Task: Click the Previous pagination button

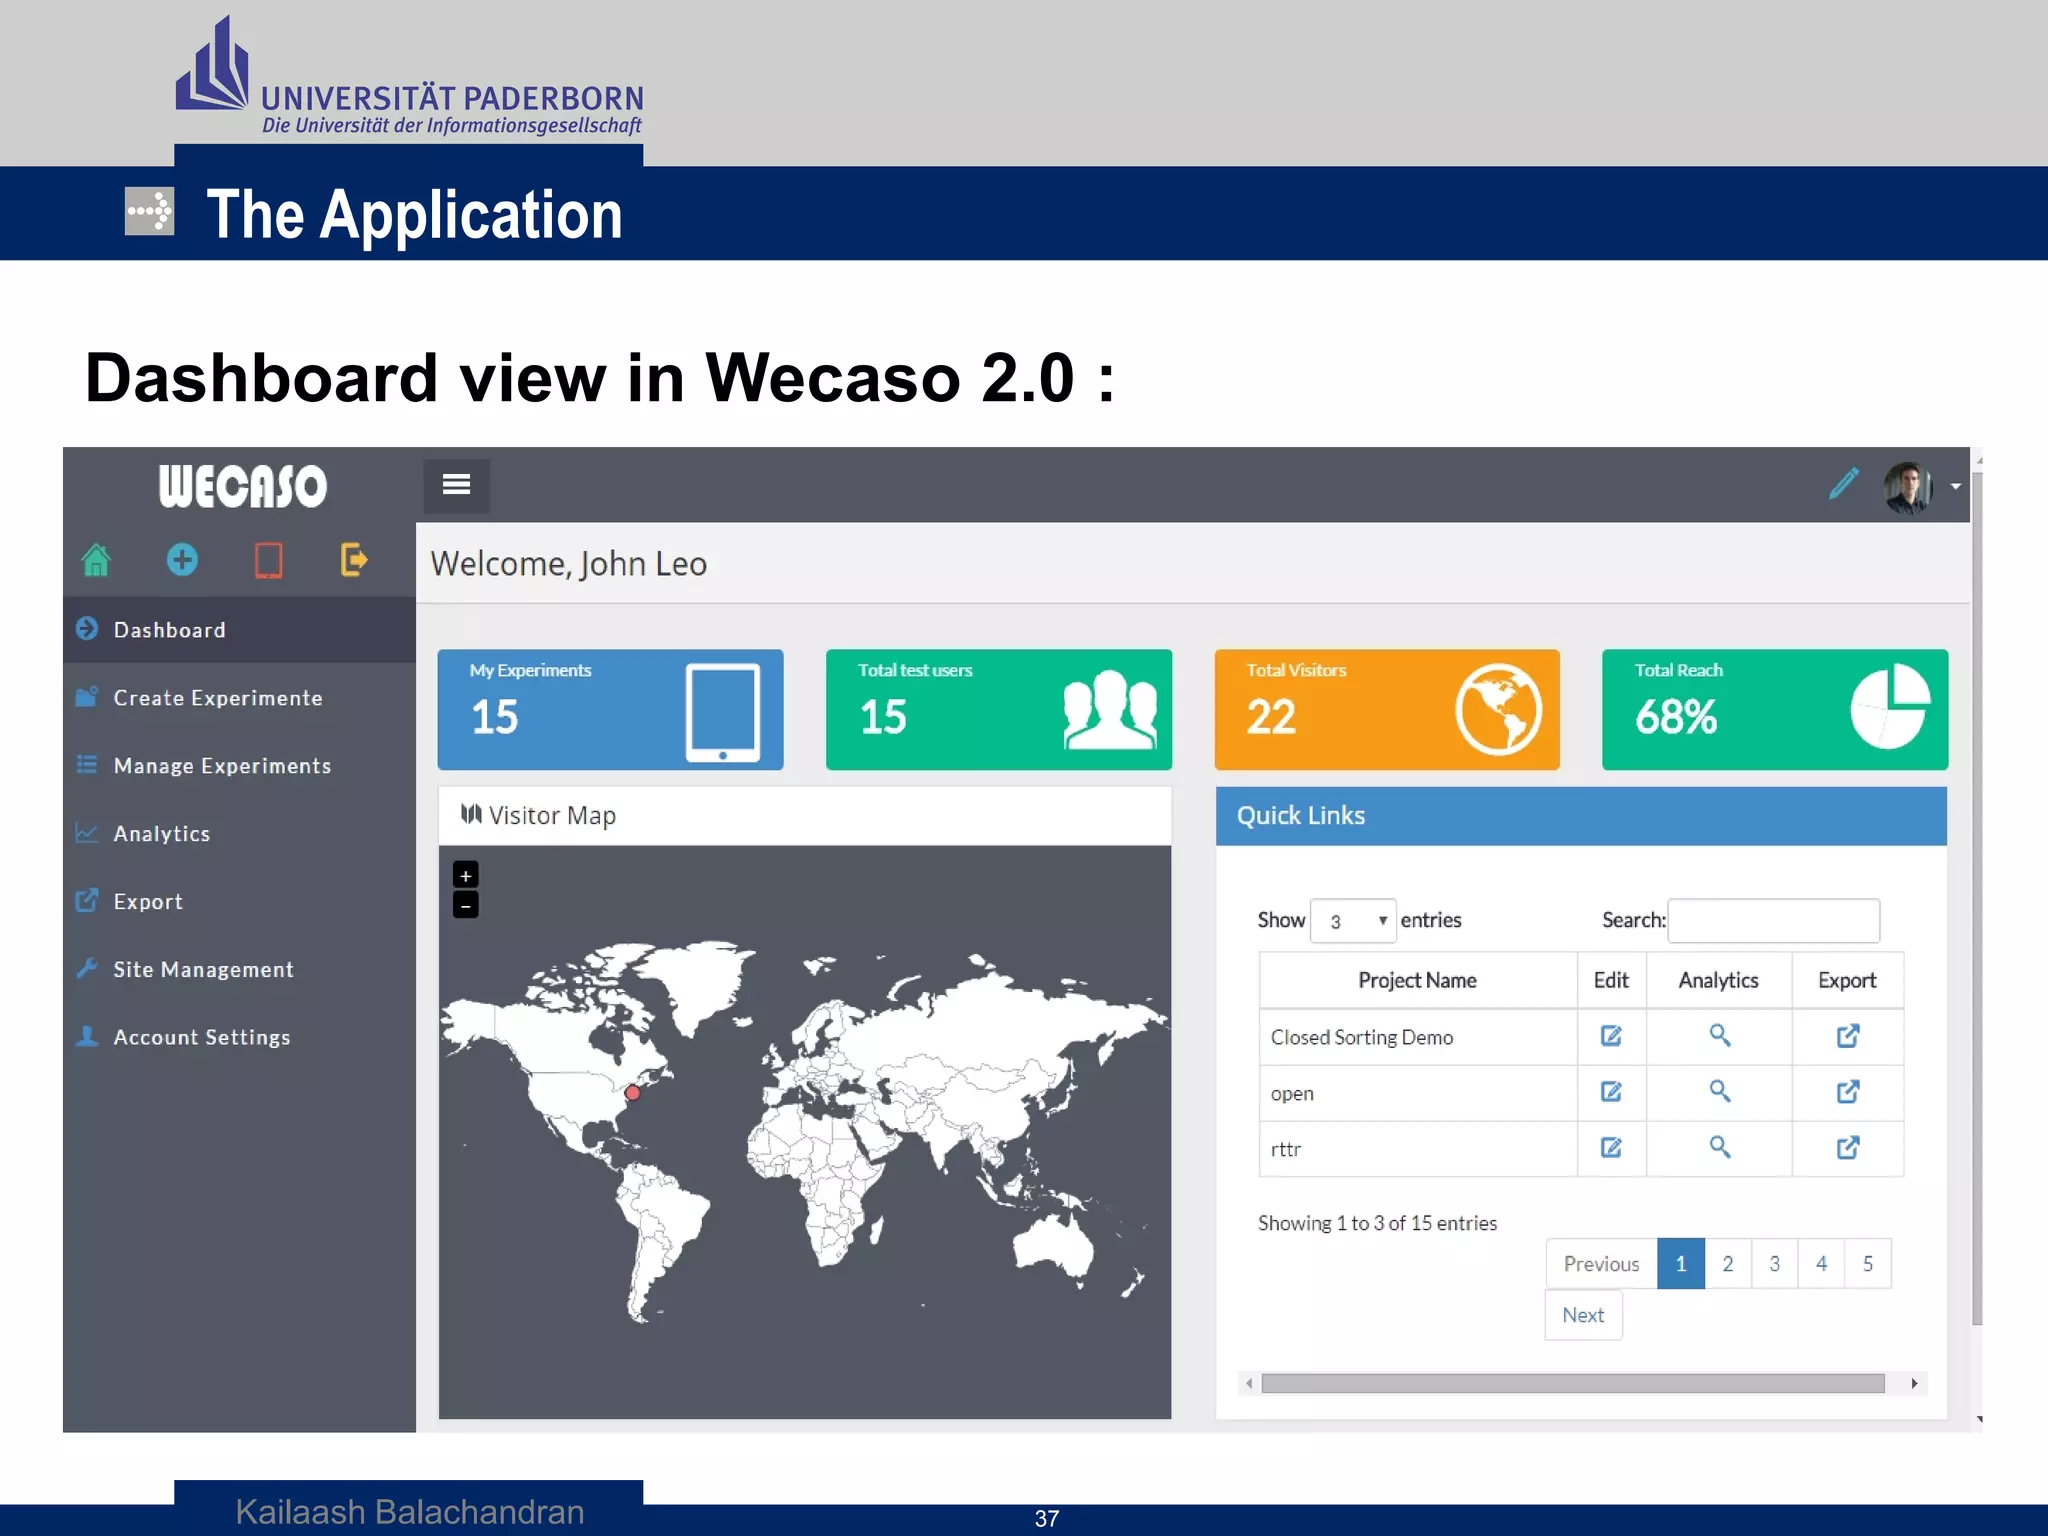Action: tap(1601, 1264)
